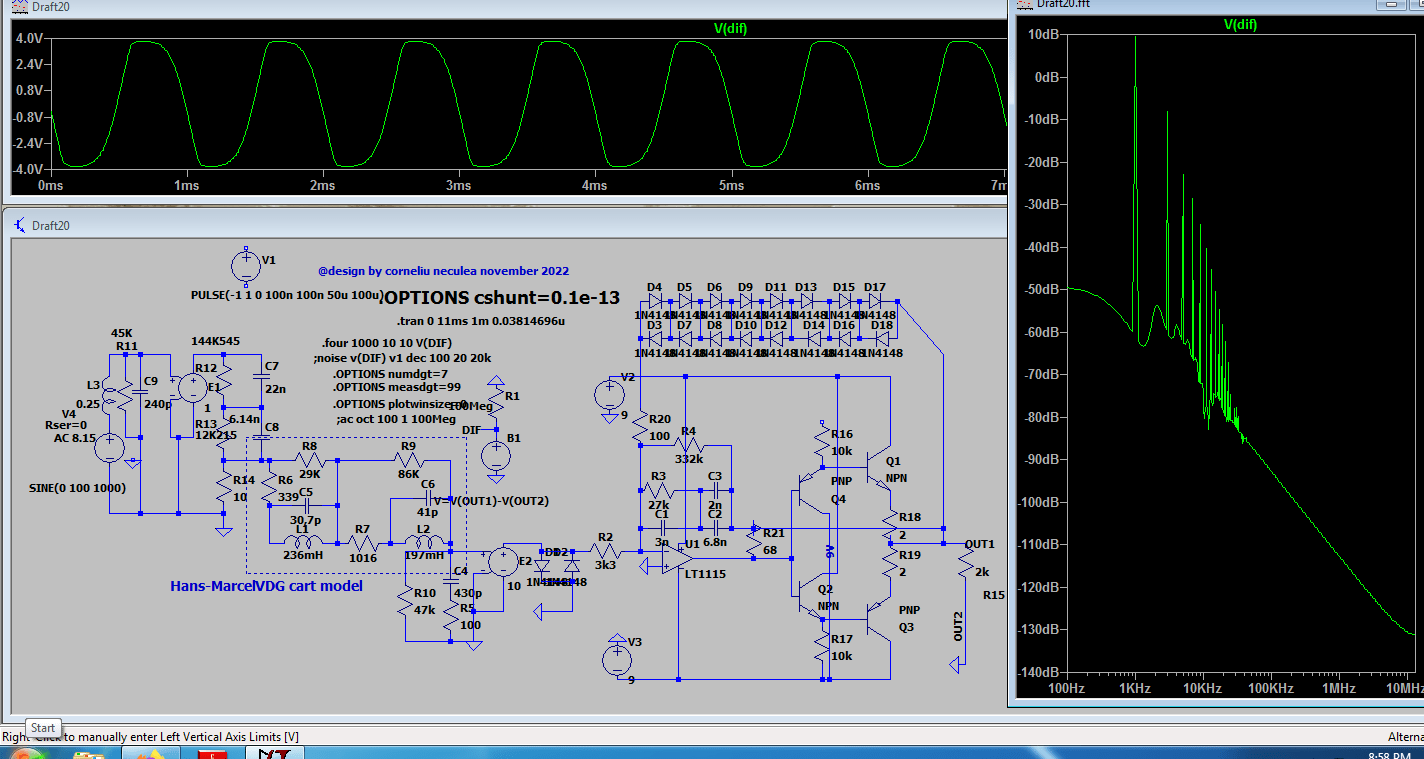Click the DIF net label

tap(472, 430)
